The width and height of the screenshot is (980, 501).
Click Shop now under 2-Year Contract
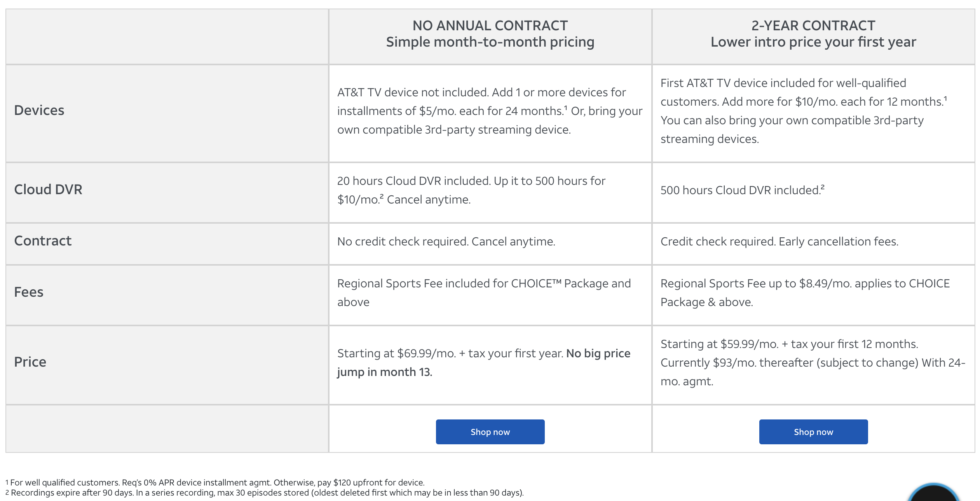click(813, 432)
